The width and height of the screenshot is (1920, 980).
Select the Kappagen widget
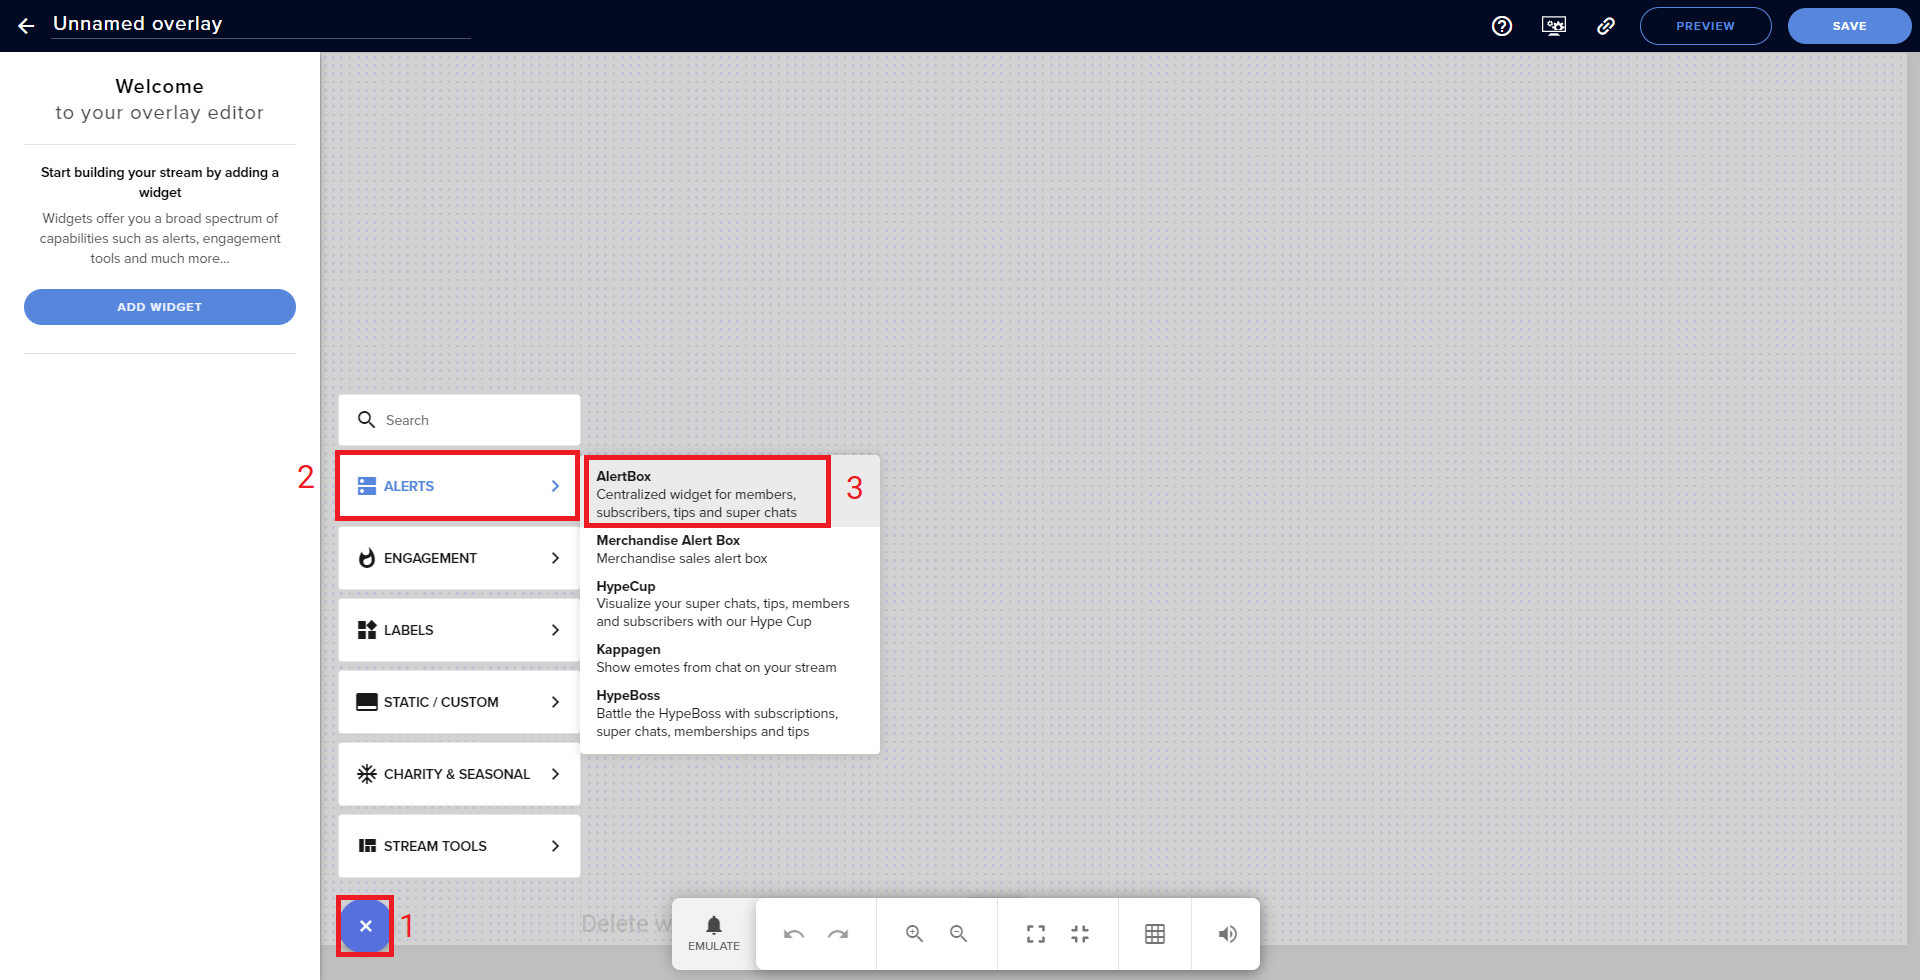[730, 658]
